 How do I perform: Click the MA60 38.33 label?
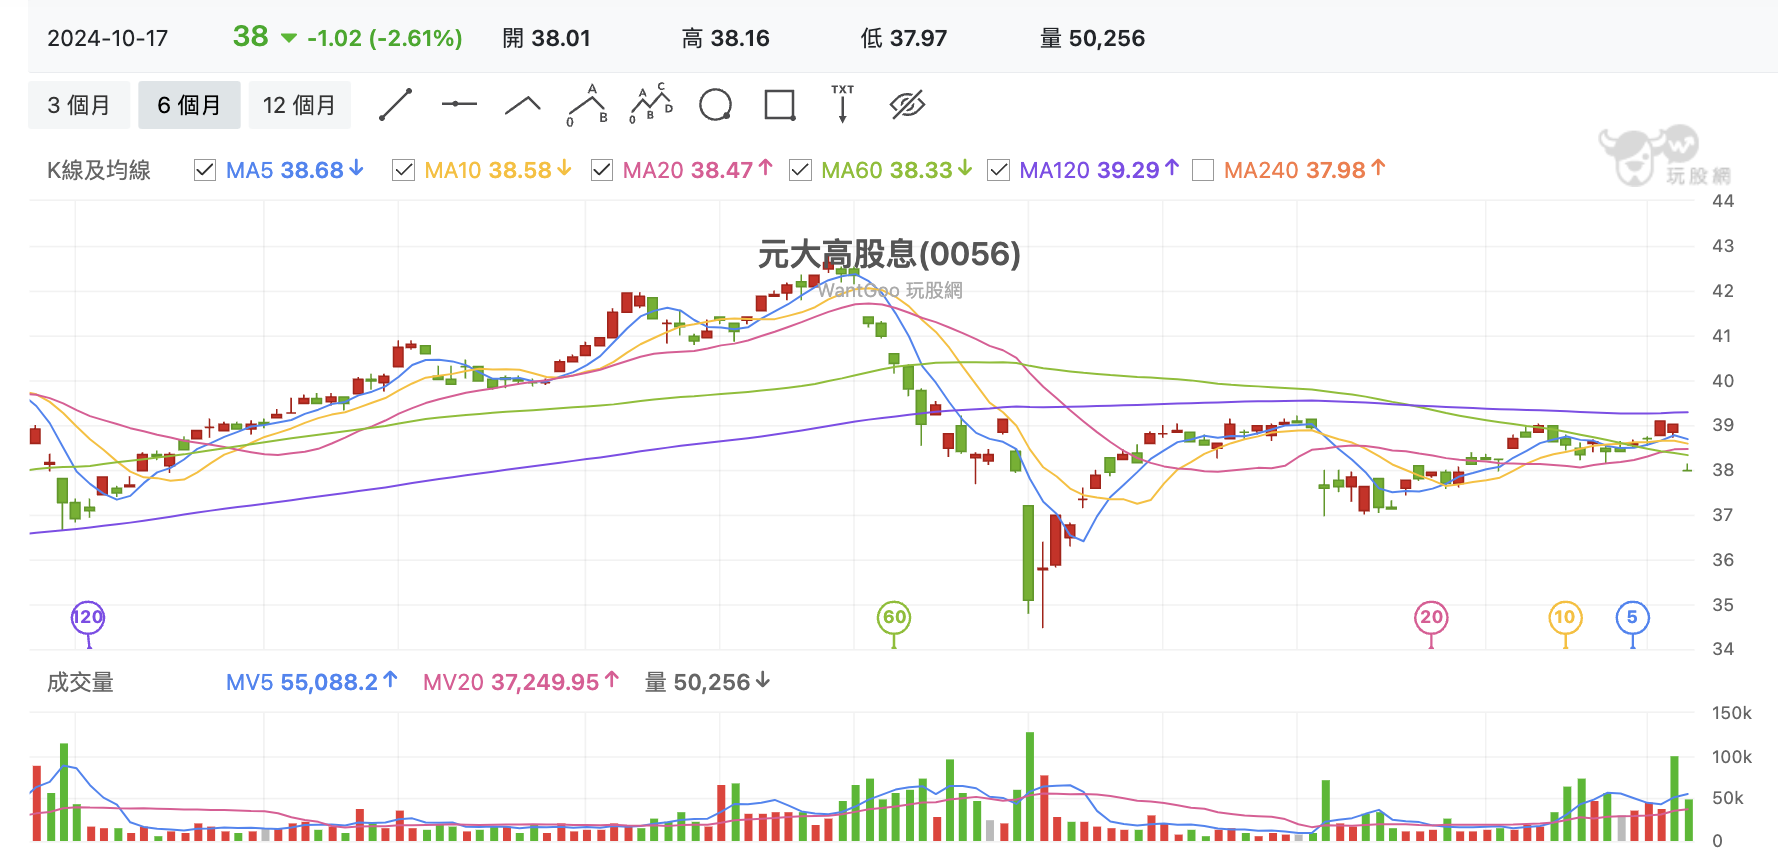pyautogui.click(x=897, y=170)
